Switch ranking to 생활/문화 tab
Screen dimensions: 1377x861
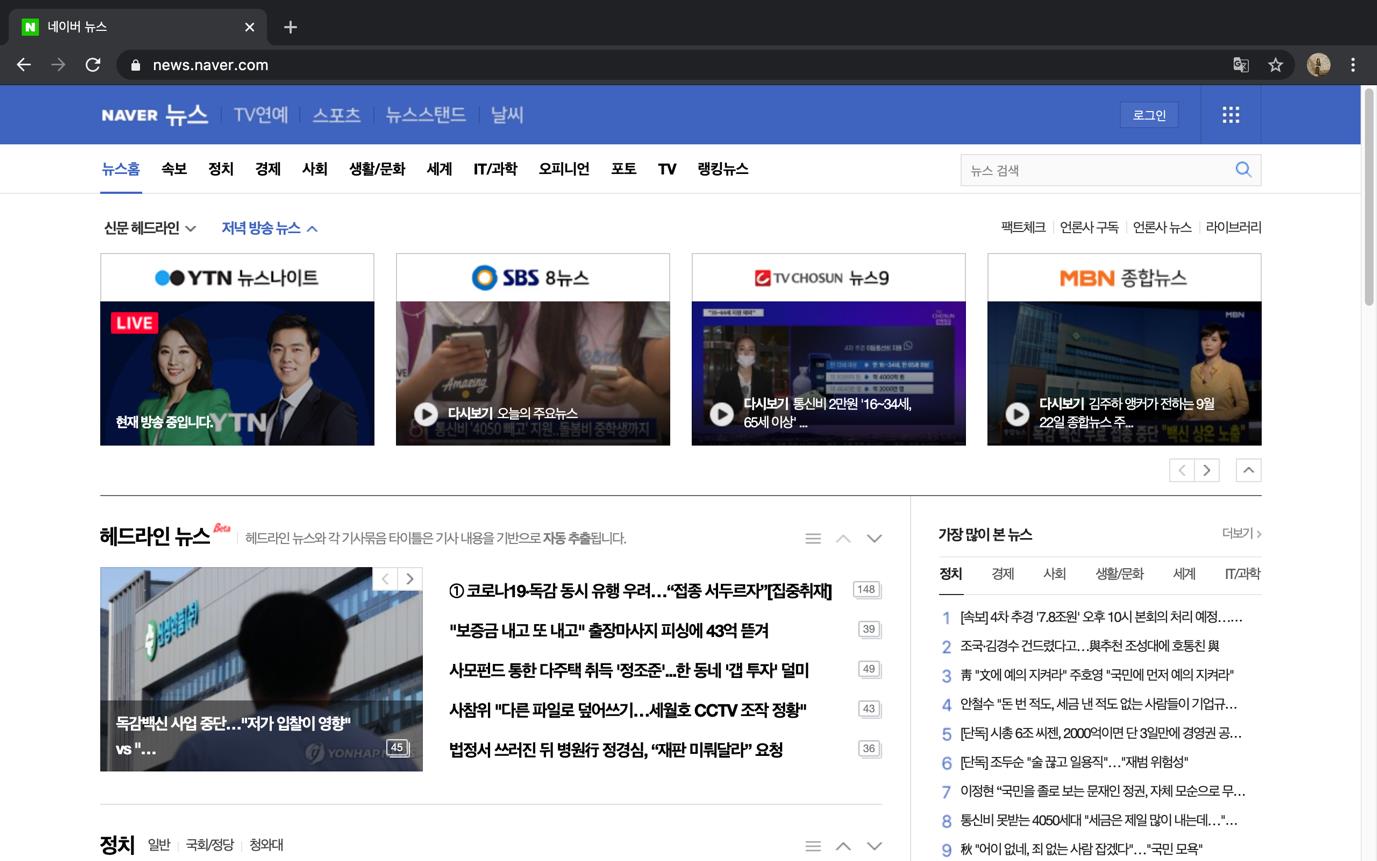1119,573
